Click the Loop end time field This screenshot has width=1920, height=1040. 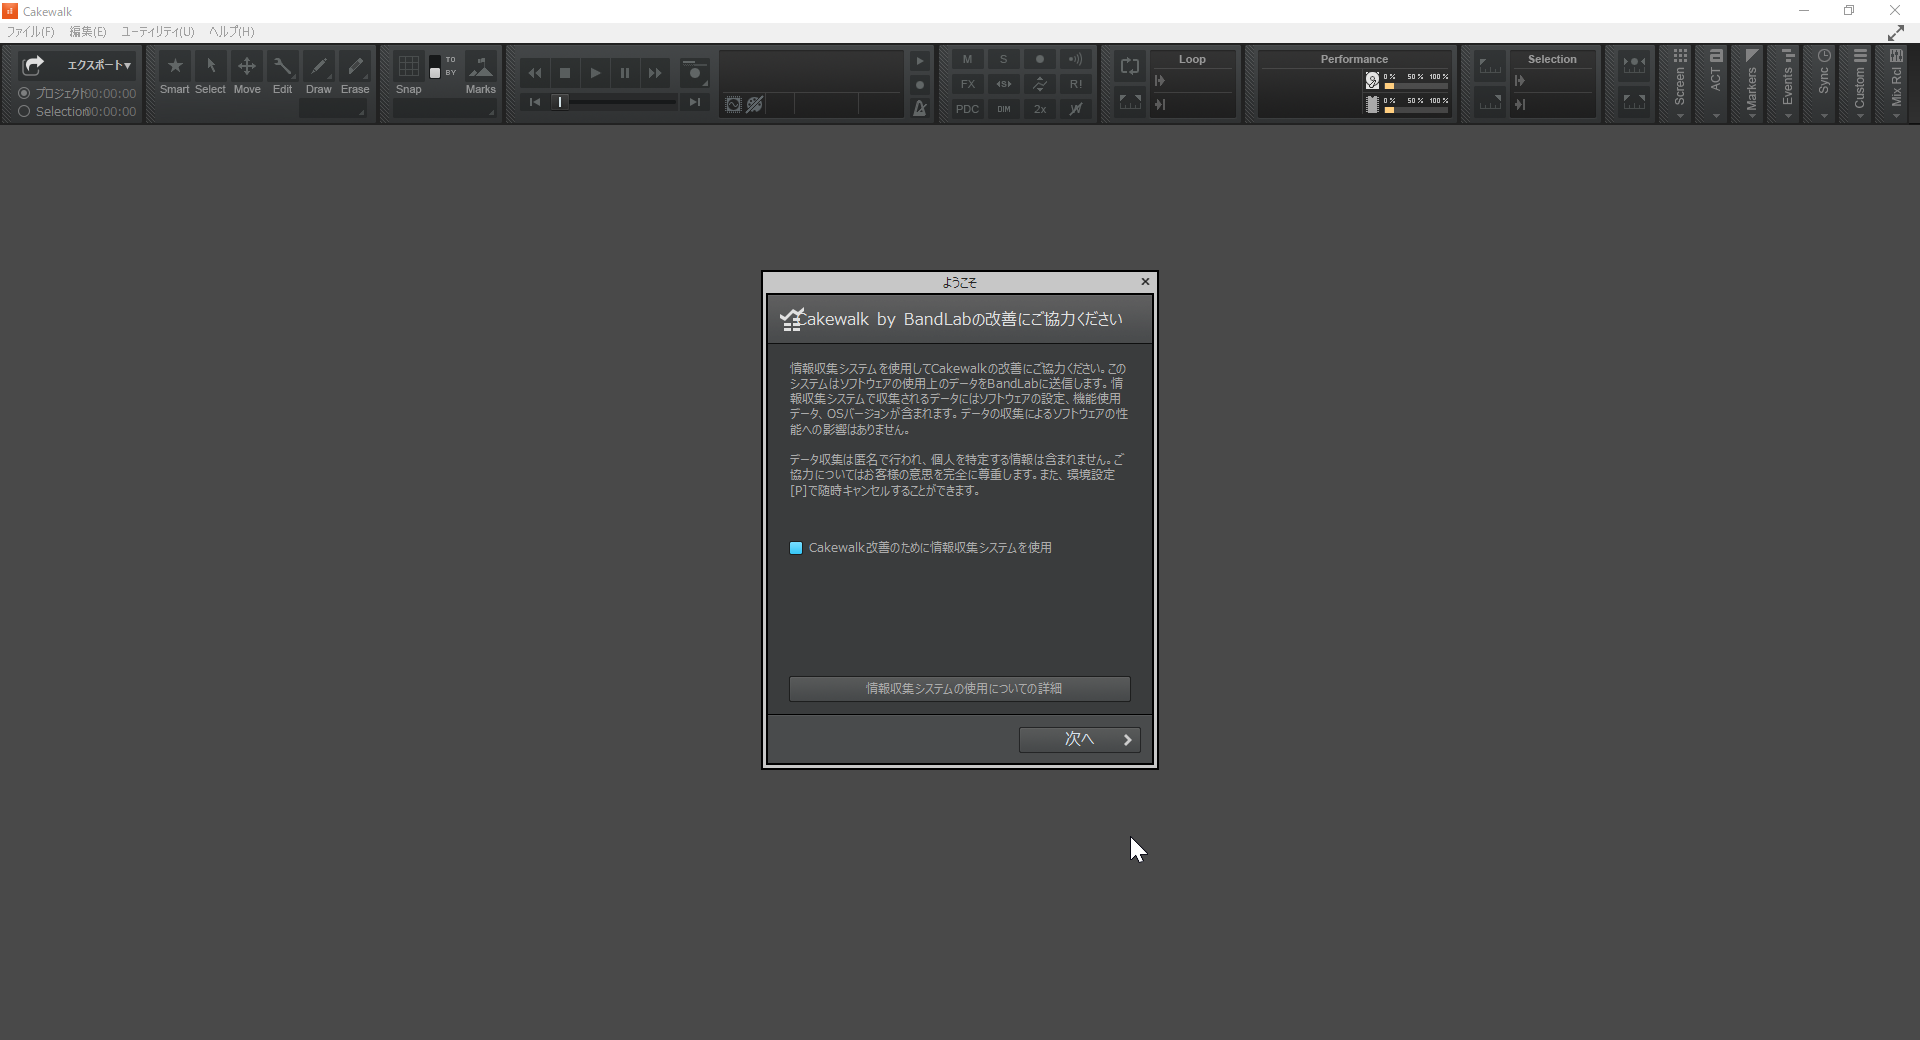pyautogui.click(x=1192, y=104)
